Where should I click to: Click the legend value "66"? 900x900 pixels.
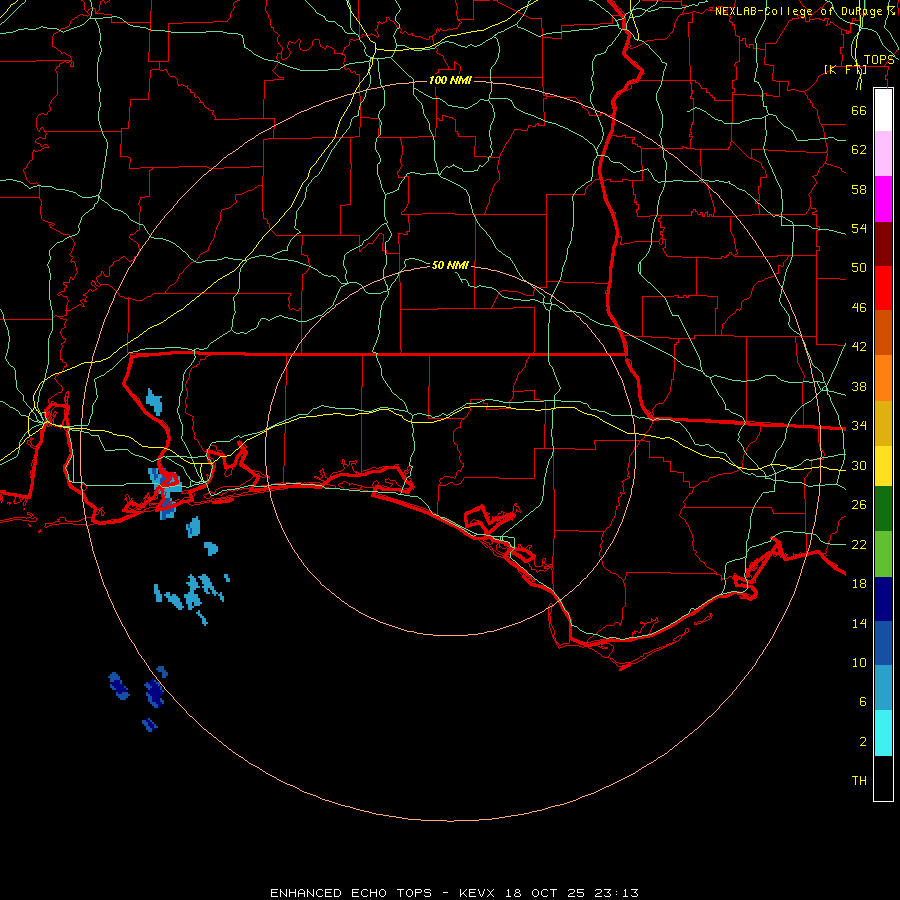point(859,110)
